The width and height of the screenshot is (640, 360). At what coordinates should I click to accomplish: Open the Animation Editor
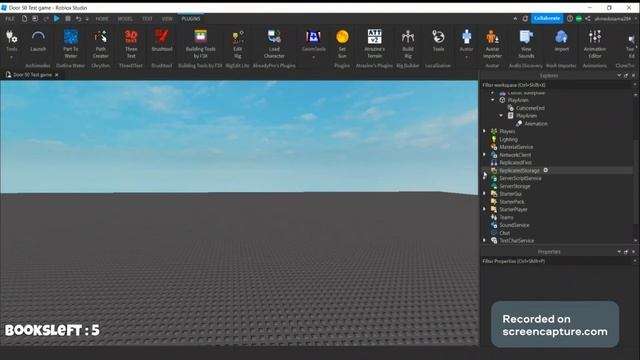tap(595, 44)
